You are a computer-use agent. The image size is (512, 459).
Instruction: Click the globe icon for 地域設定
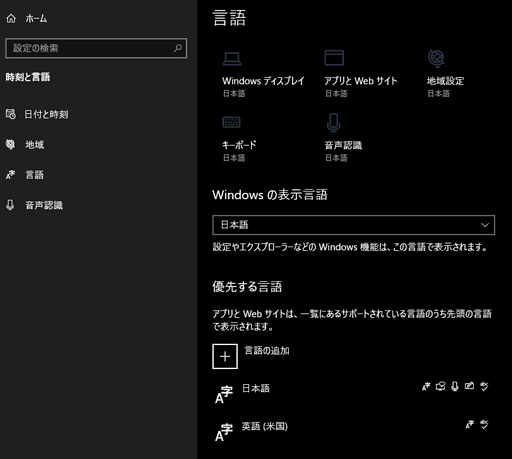[x=436, y=58]
